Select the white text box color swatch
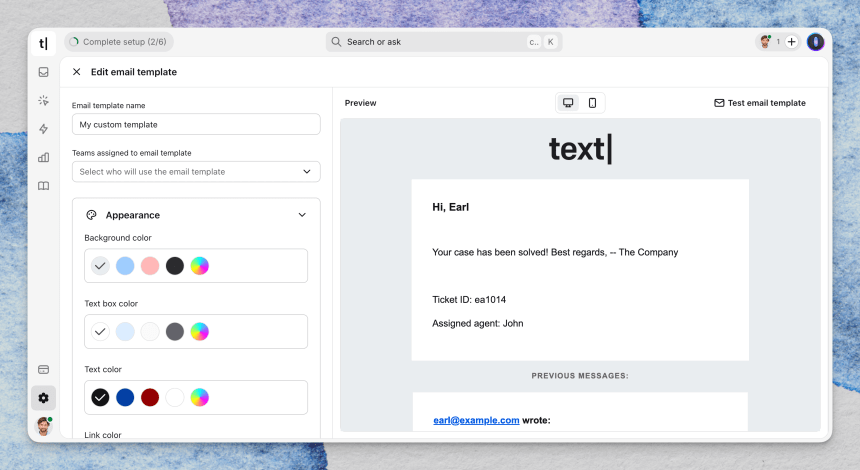 coord(100,332)
